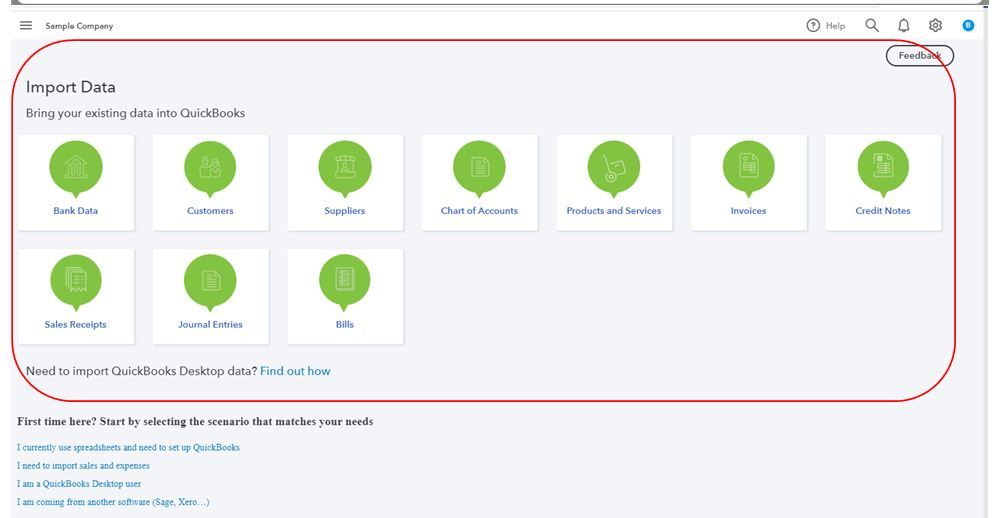The width and height of the screenshot is (992, 518).
Task: Select the Credit Notes label
Action: tap(883, 211)
